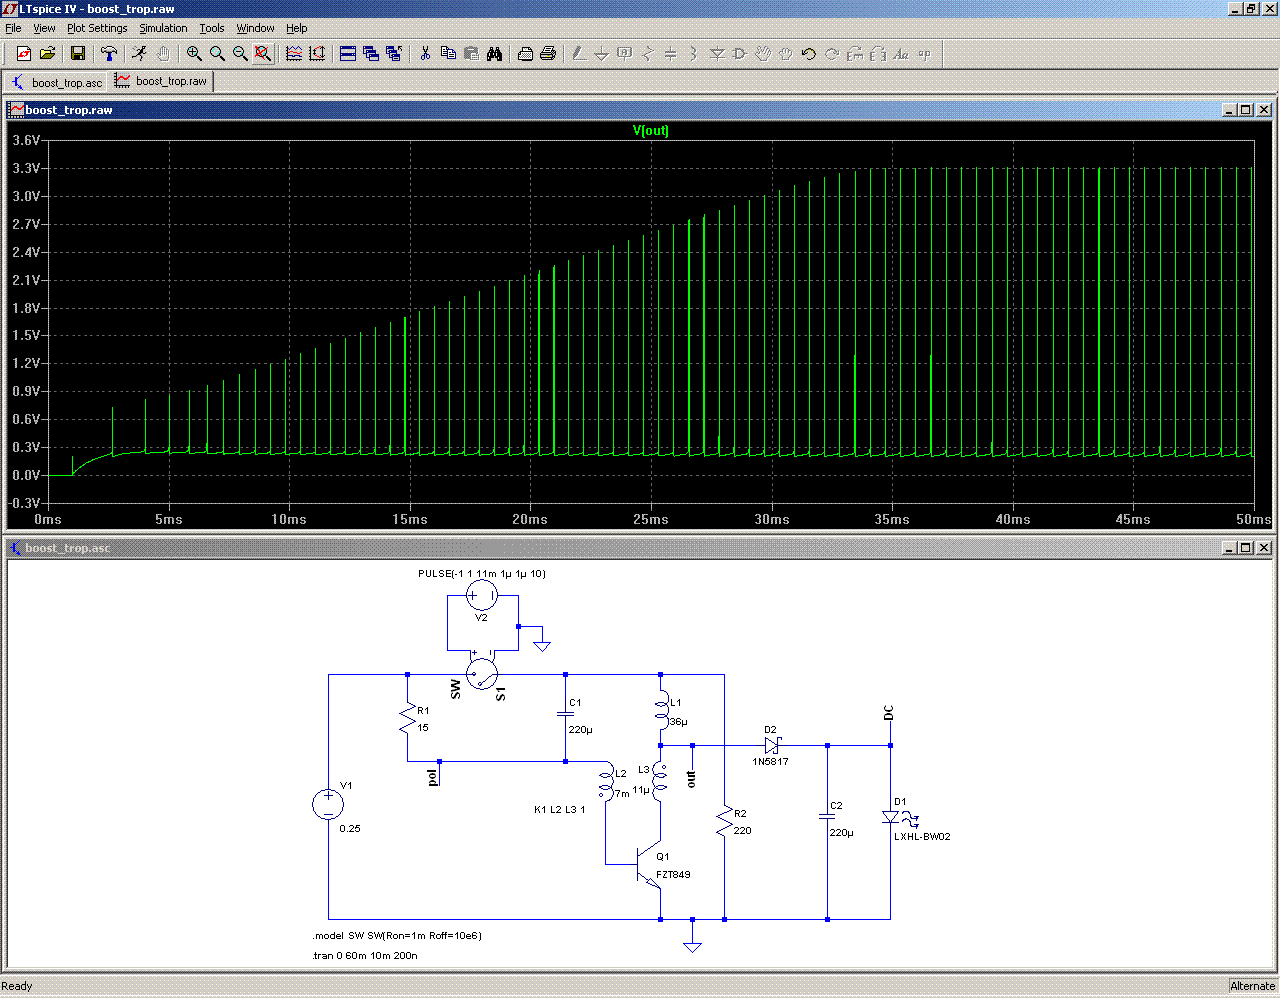1280x998 pixels.
Task: Open the Simulation menu
Action: tap(163, 28)
